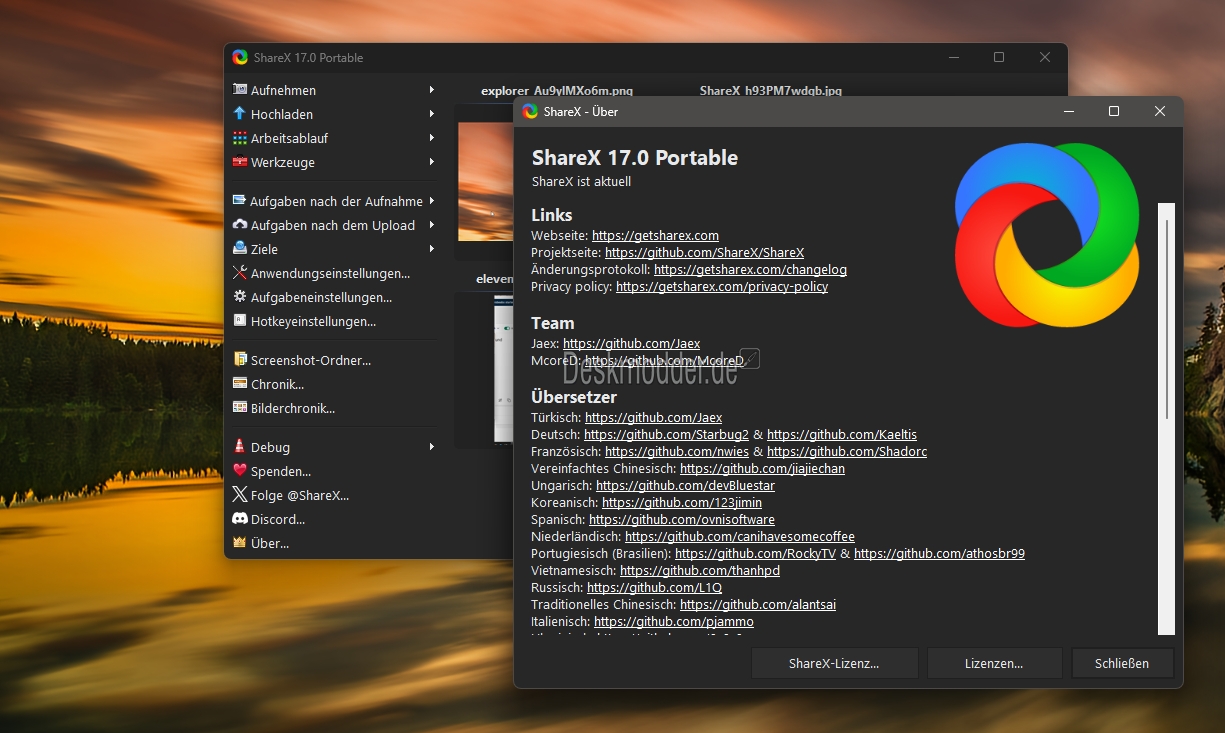Viewport: 1225px width, 733px height.
Task: Select the explorer_Au9ylMXo6m.png thumbnail in ShareX window
Action: coord(485,182)
